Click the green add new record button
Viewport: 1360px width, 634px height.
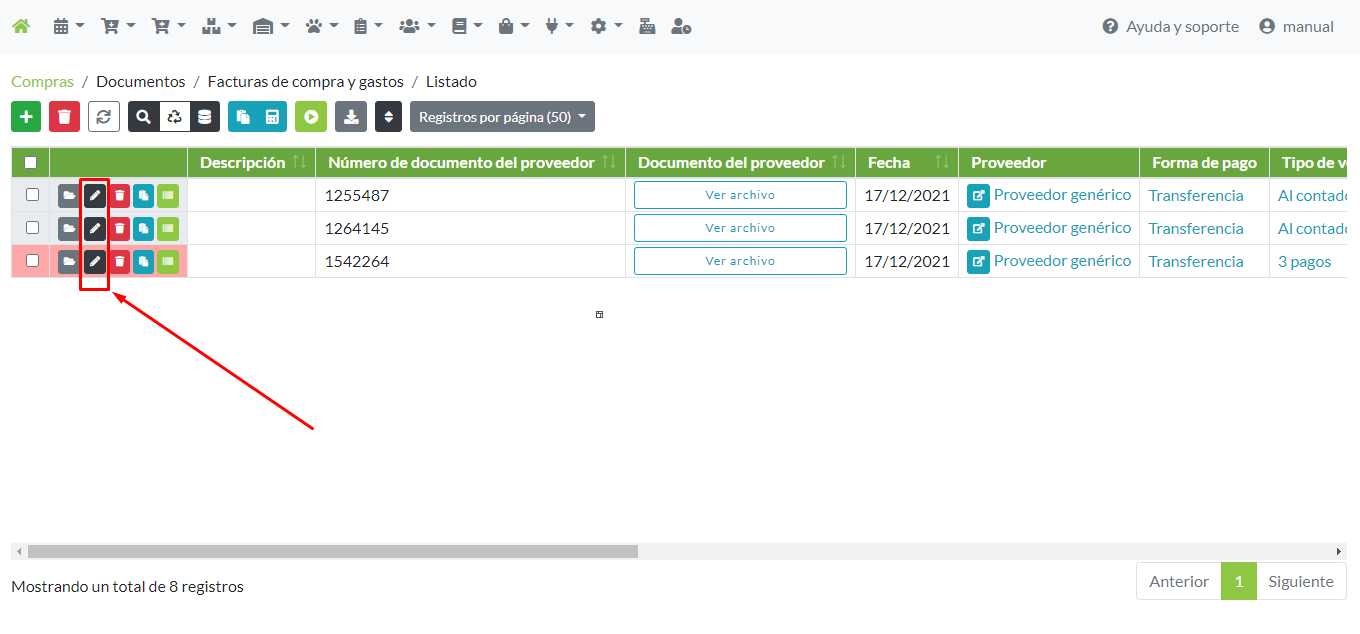[x=26, y=117]
